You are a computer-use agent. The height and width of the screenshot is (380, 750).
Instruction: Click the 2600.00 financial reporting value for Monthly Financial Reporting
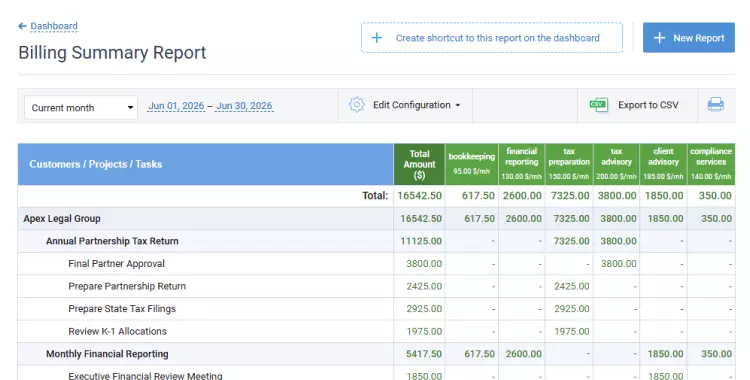[x=524, y=354]
